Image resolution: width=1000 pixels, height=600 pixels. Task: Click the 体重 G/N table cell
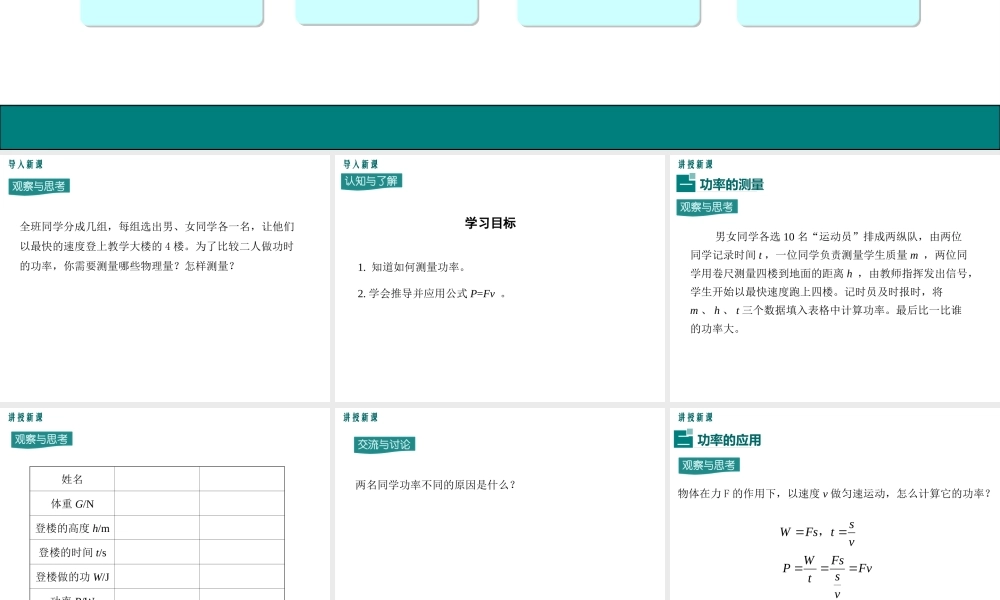tap(72, 504)
